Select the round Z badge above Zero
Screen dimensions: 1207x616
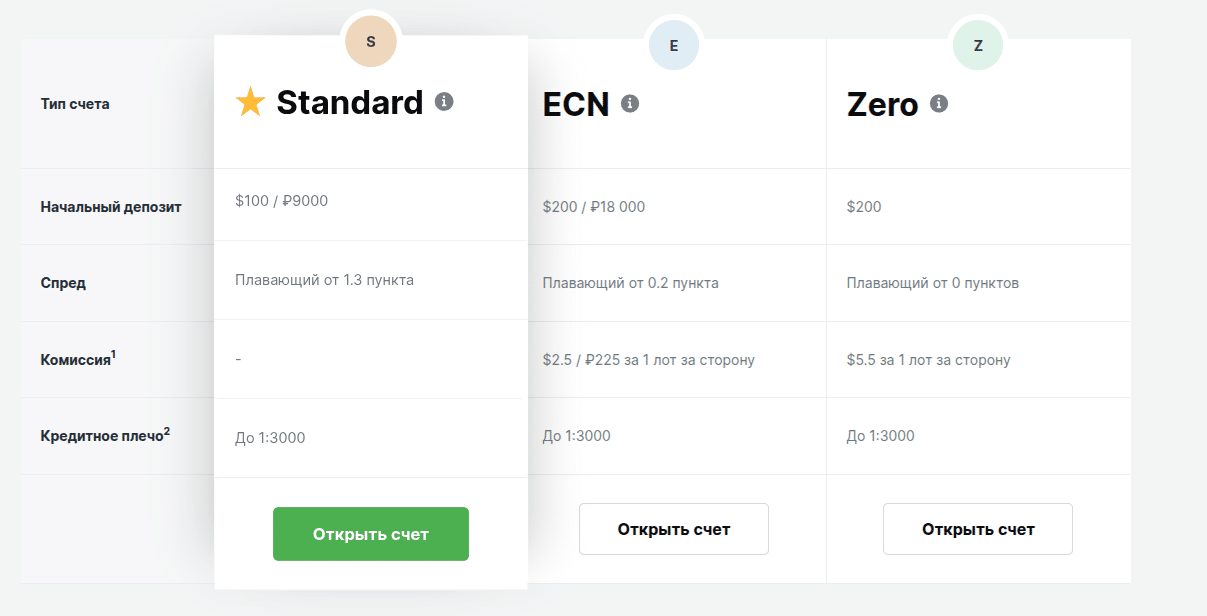point(978,45)
